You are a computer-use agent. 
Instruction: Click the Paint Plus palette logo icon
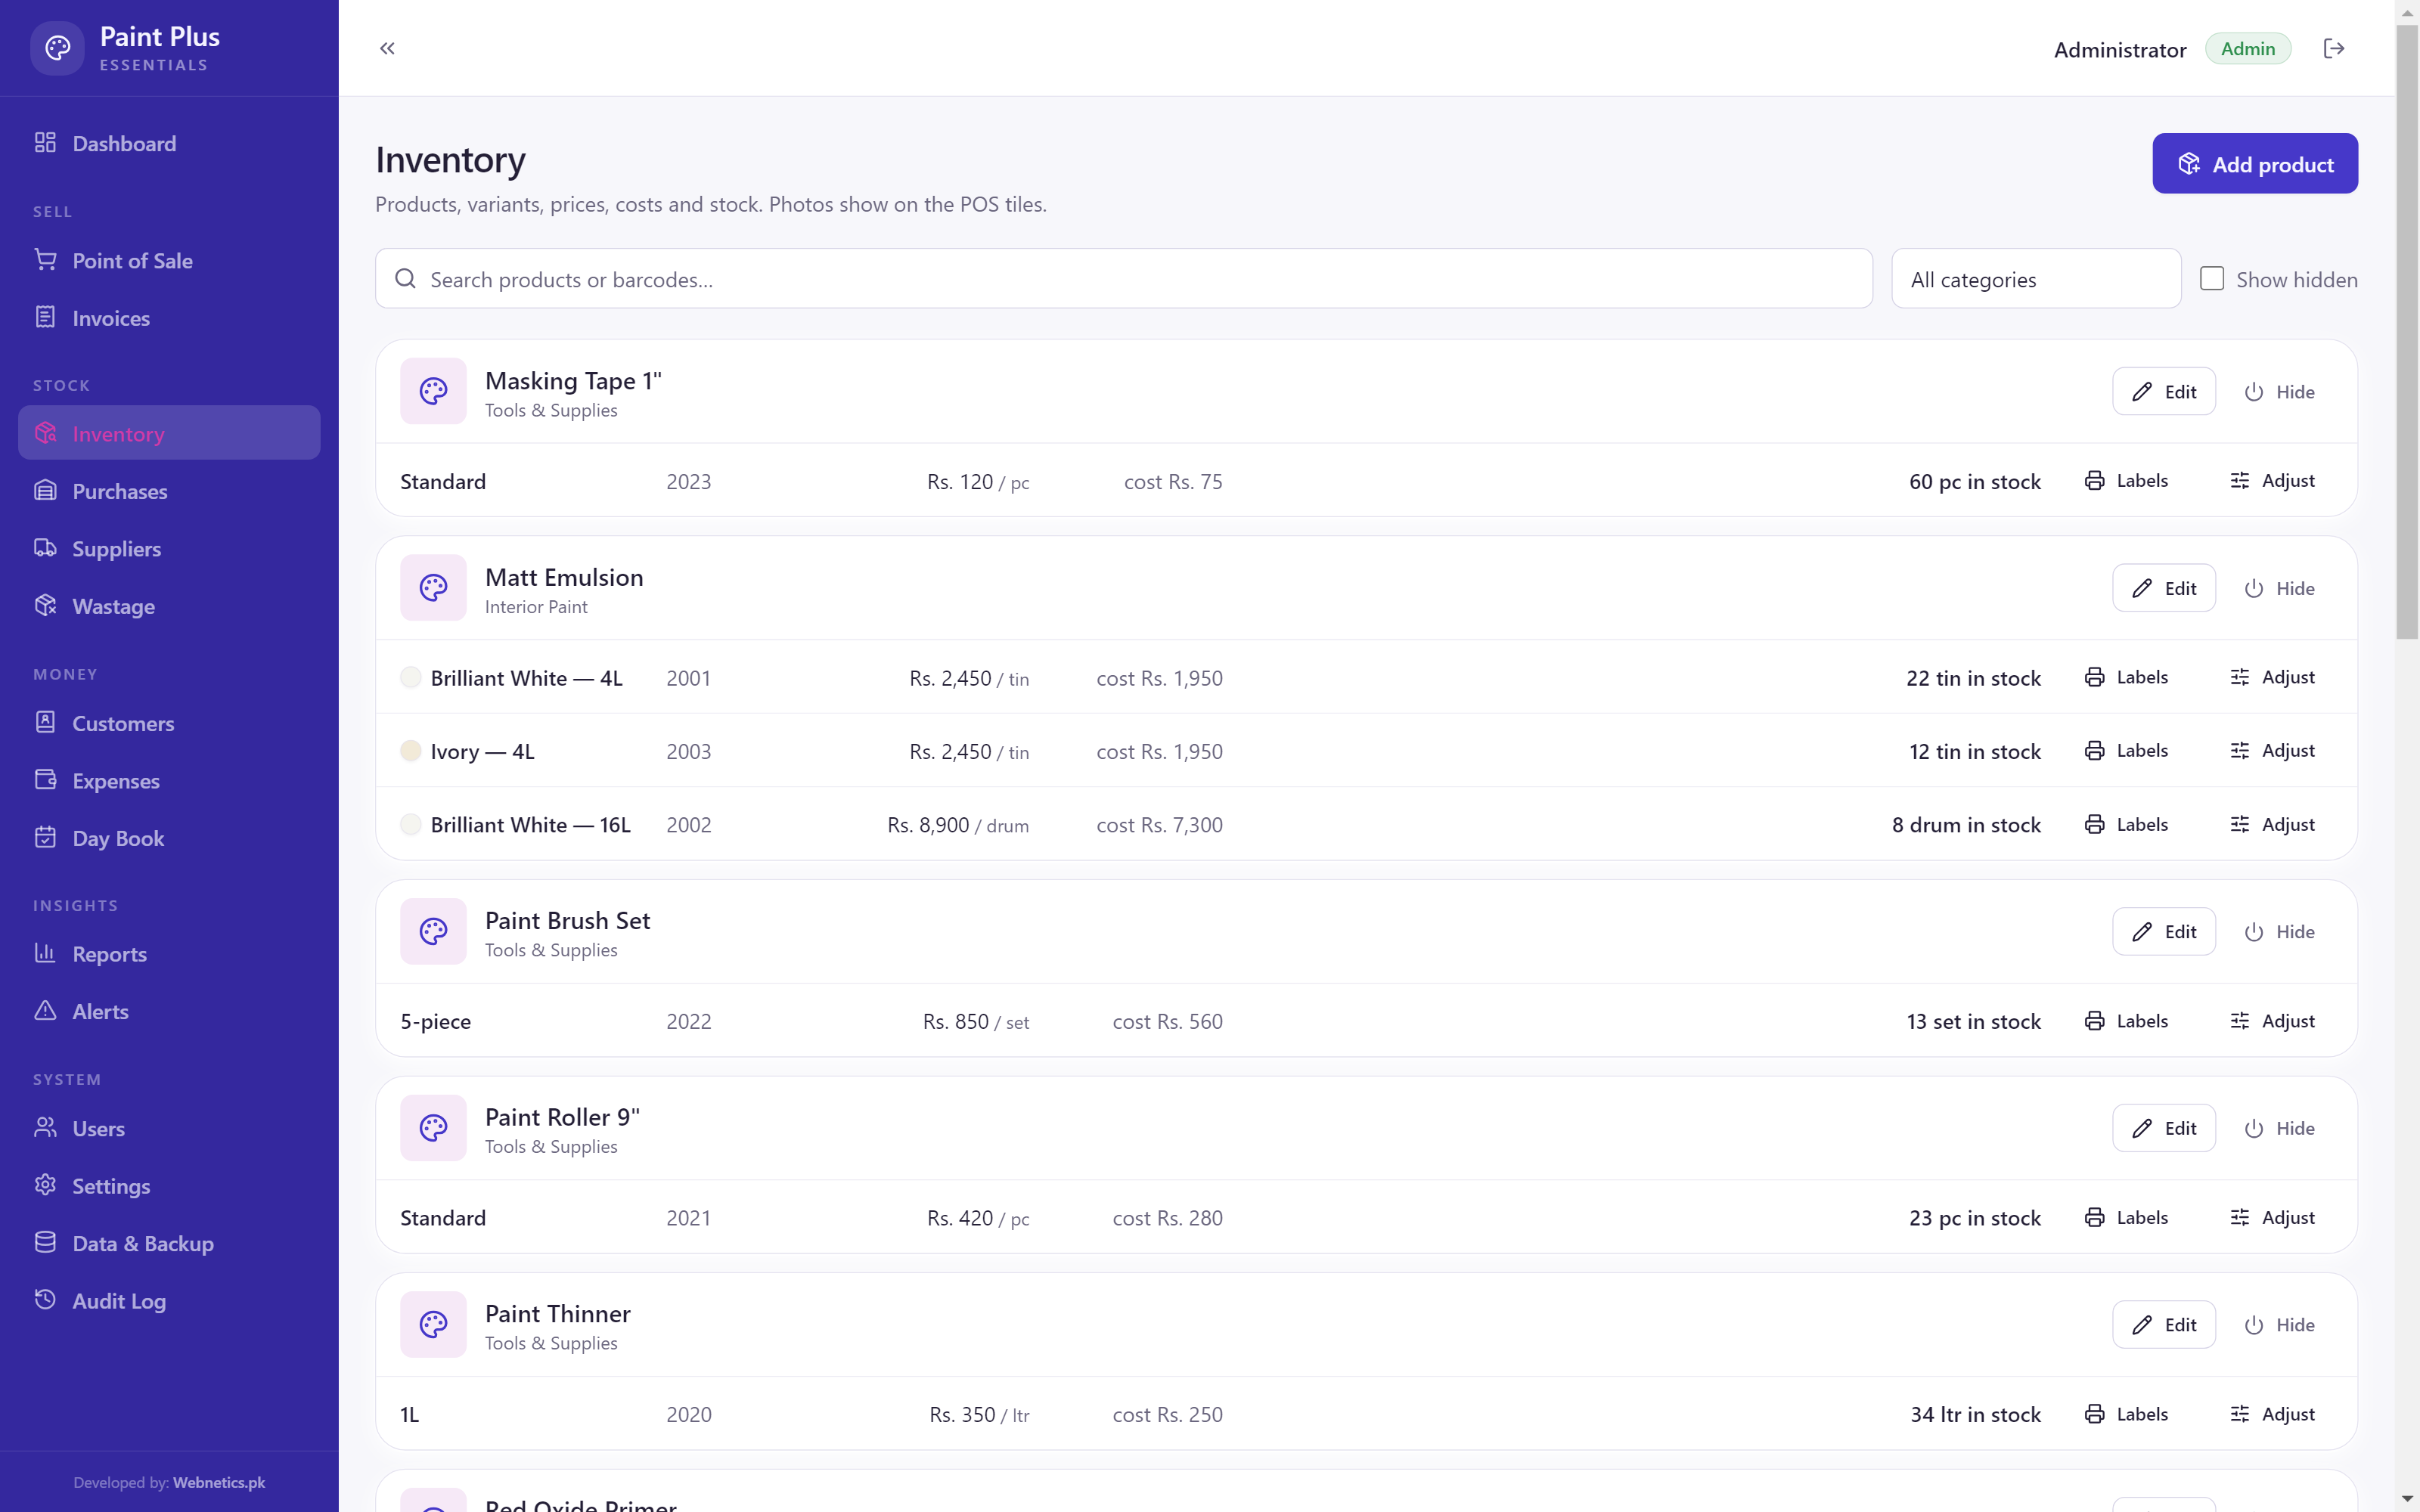coord(57,48)
